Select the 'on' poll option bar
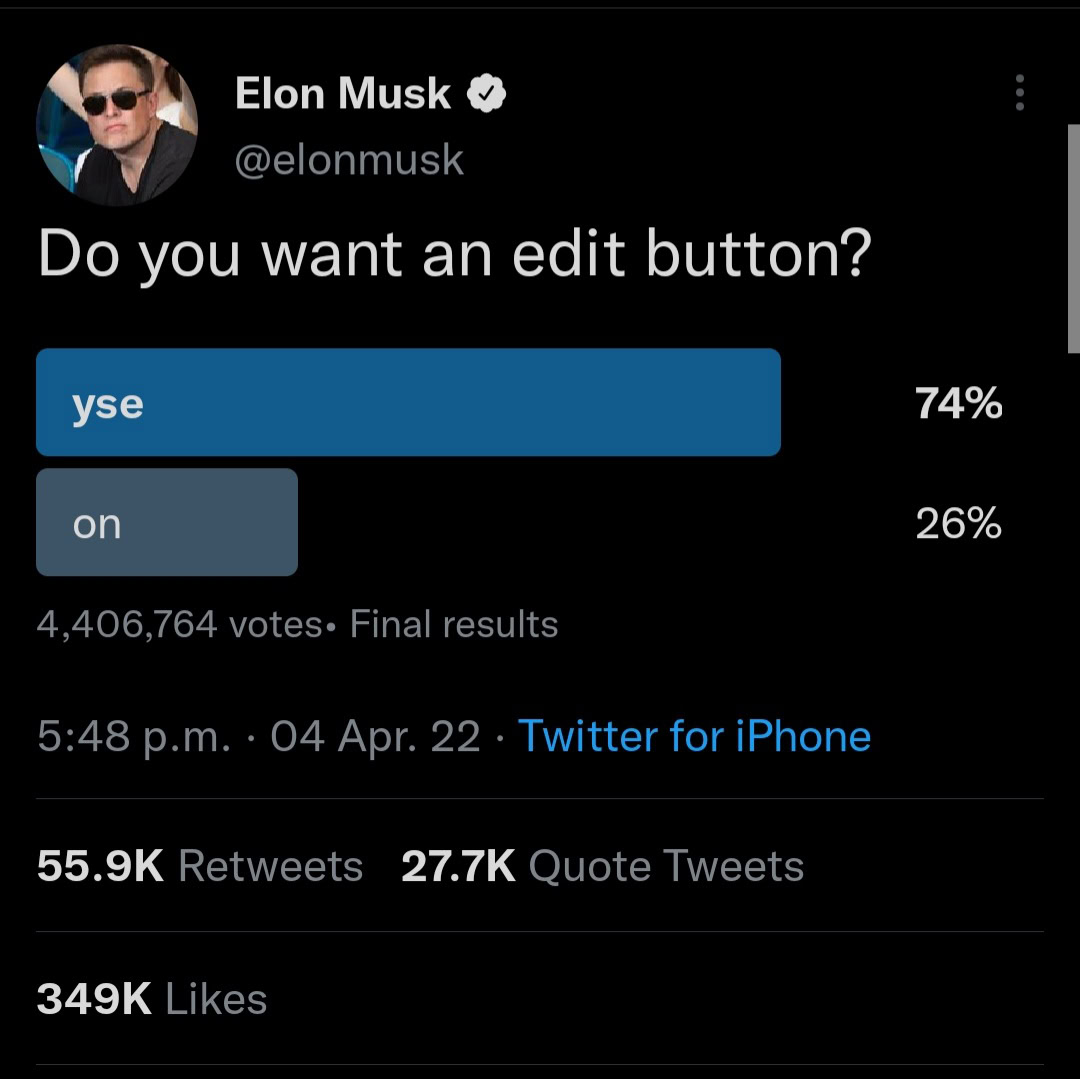 click(x=166, y=522)
